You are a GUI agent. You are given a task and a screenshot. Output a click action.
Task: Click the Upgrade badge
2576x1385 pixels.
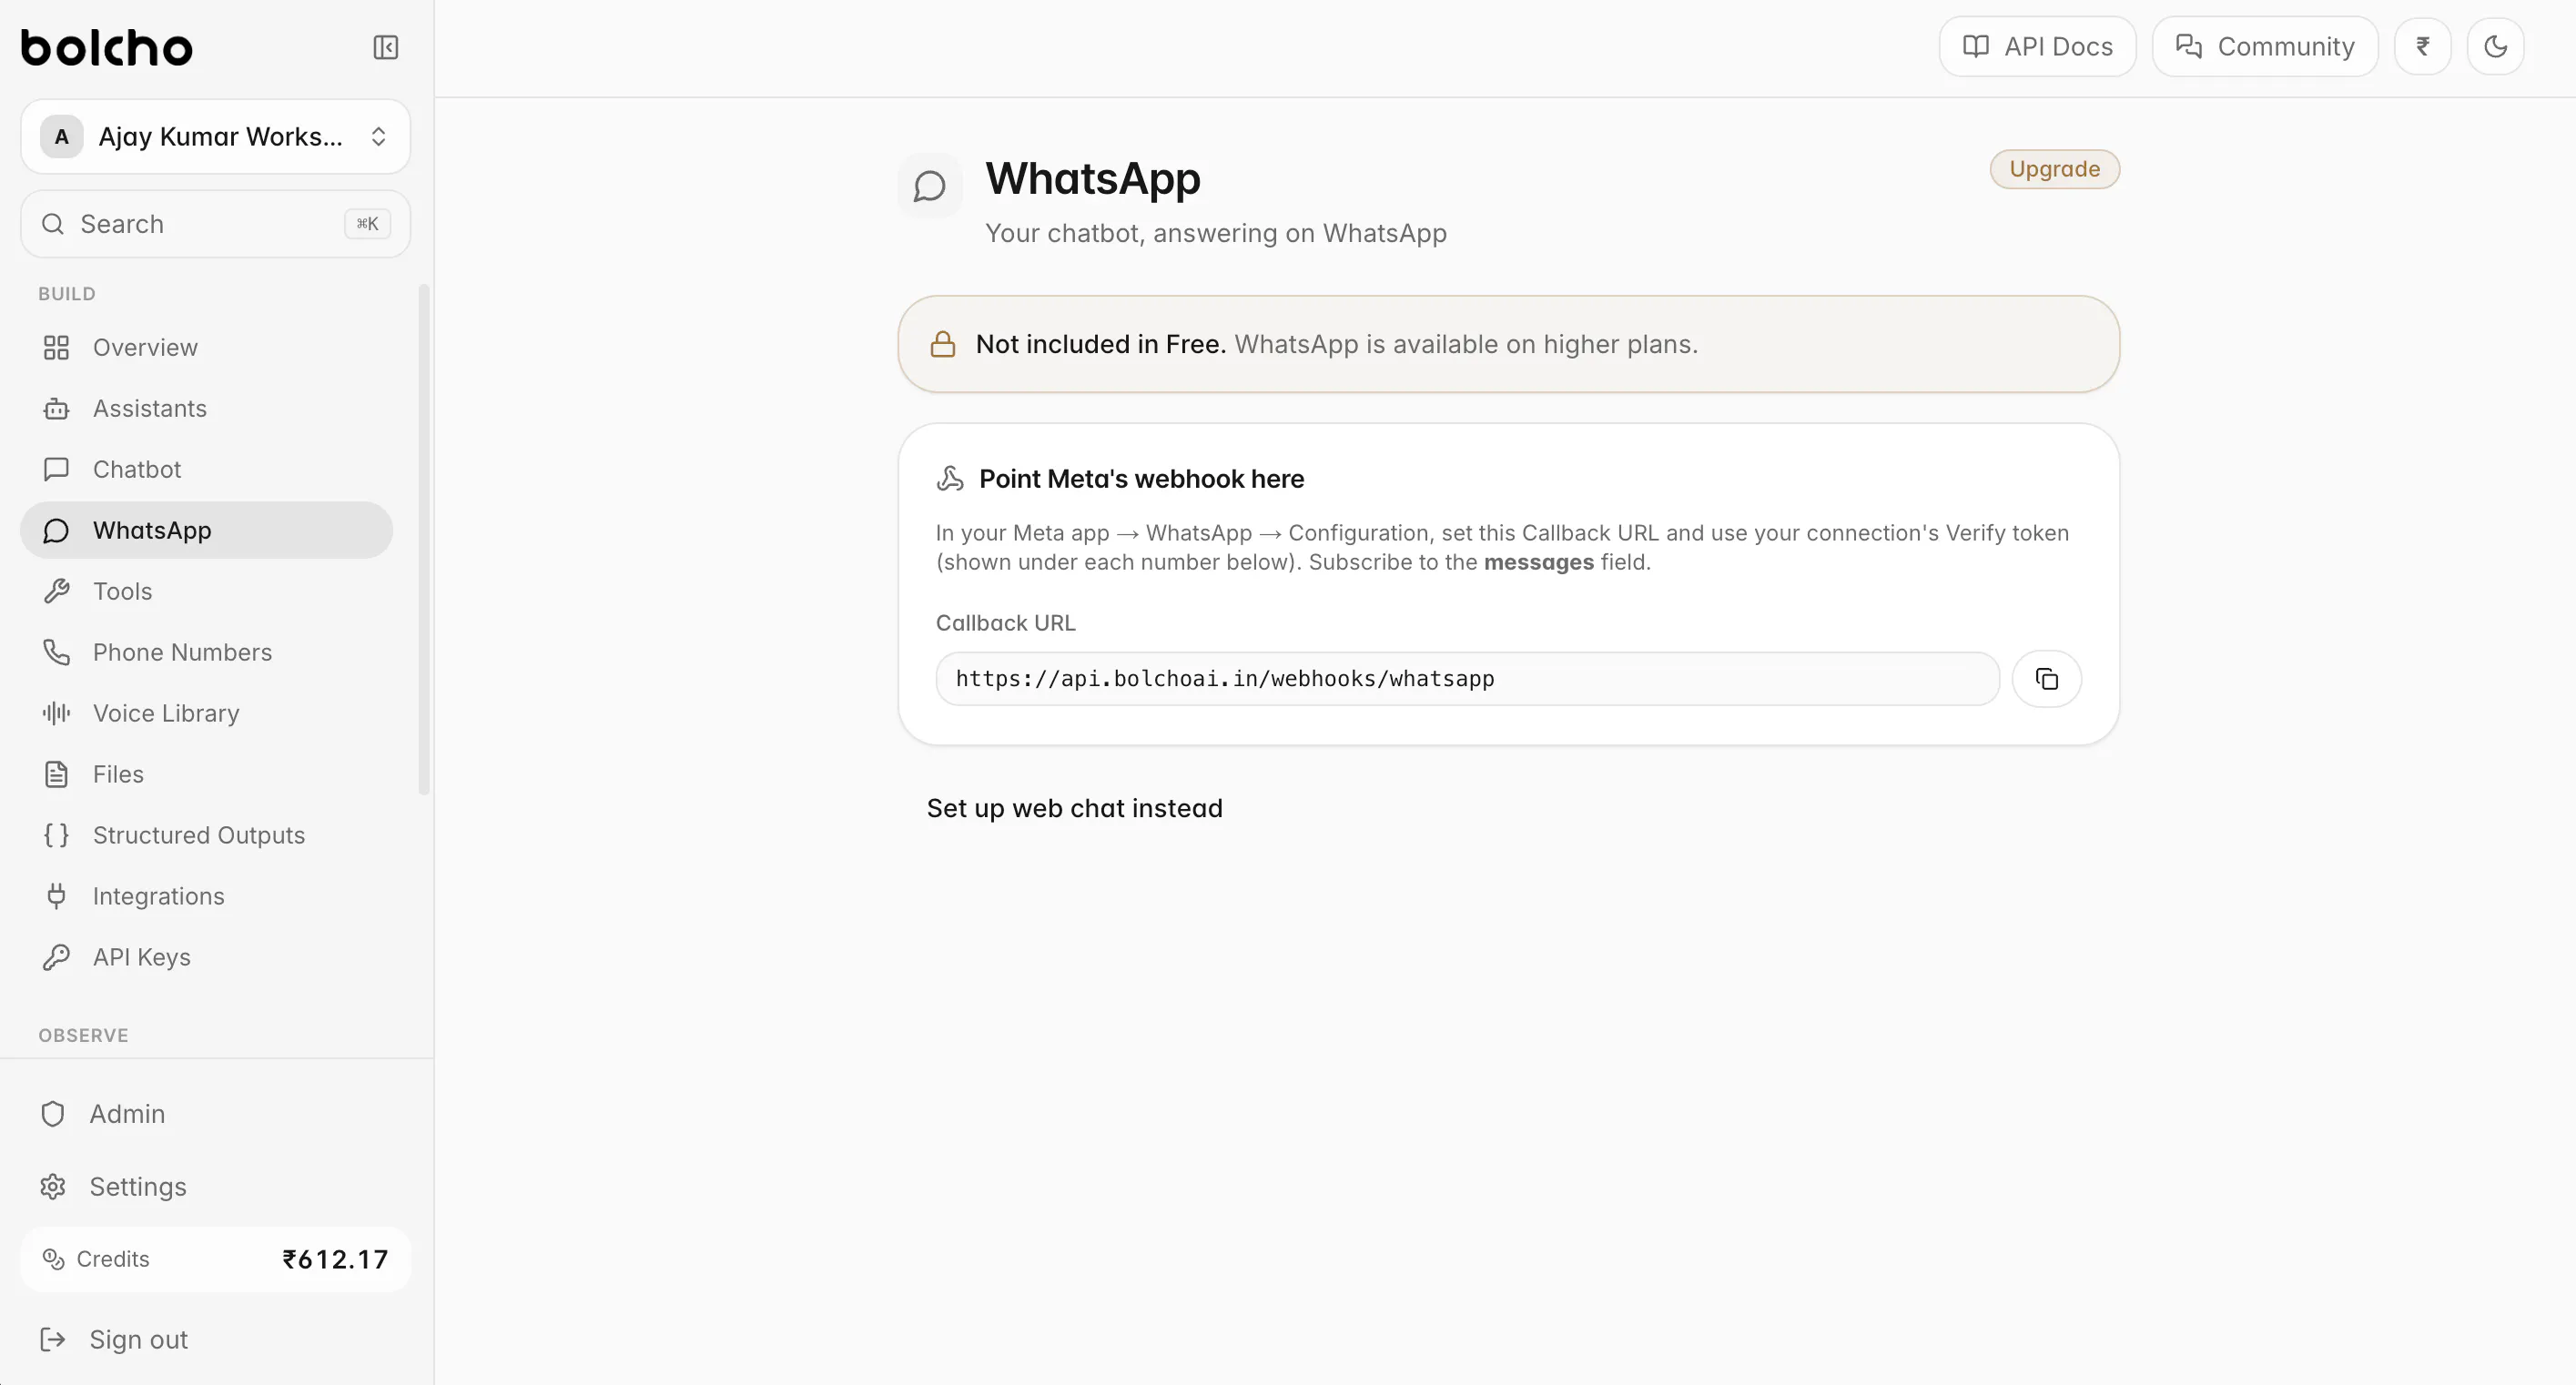(2054, 169)
